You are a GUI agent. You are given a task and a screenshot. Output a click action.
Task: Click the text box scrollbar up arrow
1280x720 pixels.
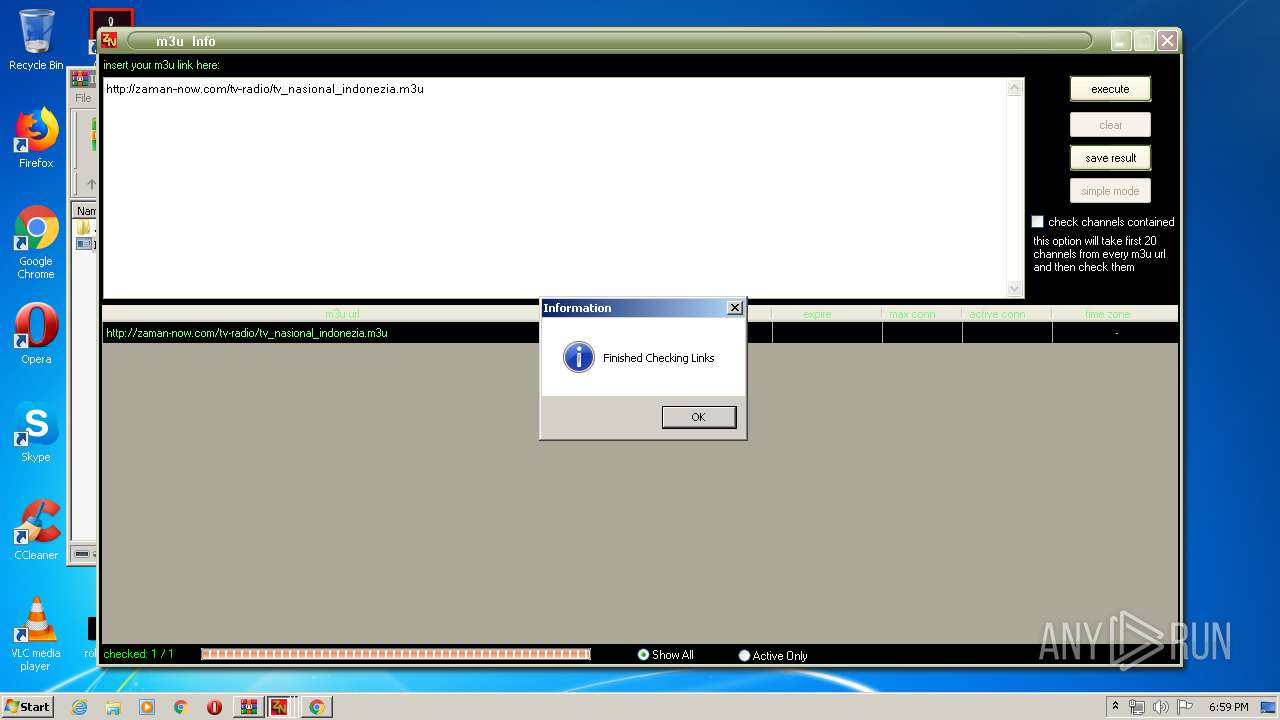tap(1015, 88)
